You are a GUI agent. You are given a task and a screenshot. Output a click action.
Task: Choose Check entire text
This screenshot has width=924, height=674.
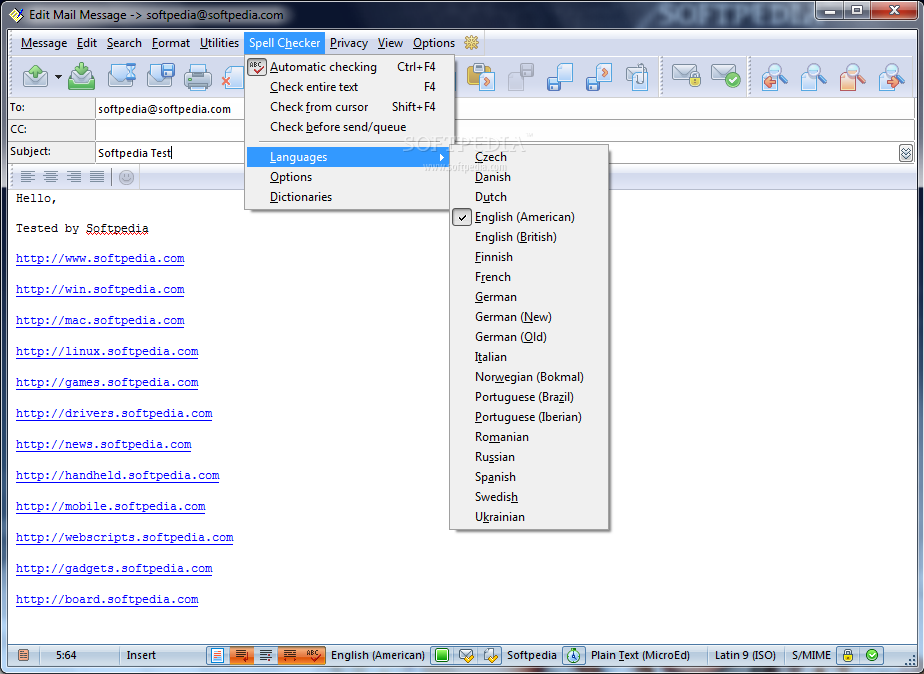pyautogui.click(x=350, y=87)
